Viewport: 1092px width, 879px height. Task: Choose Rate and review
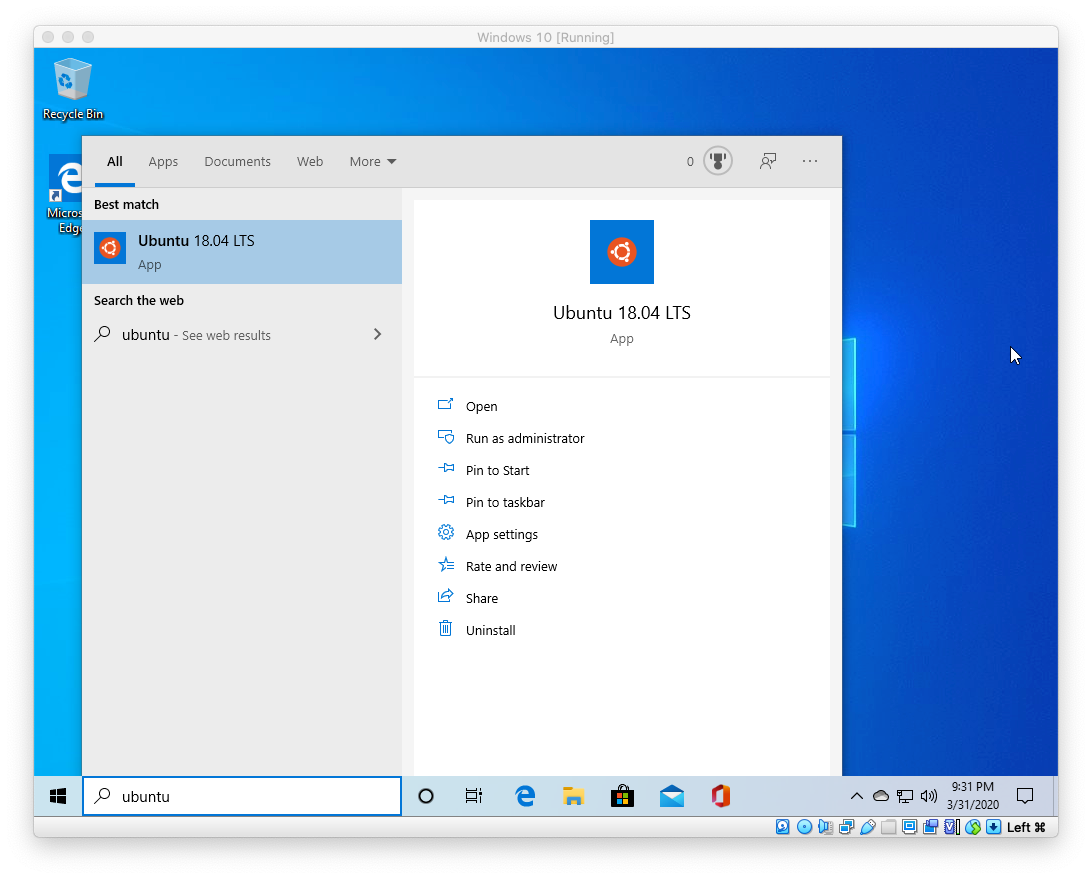click(511, 566)
